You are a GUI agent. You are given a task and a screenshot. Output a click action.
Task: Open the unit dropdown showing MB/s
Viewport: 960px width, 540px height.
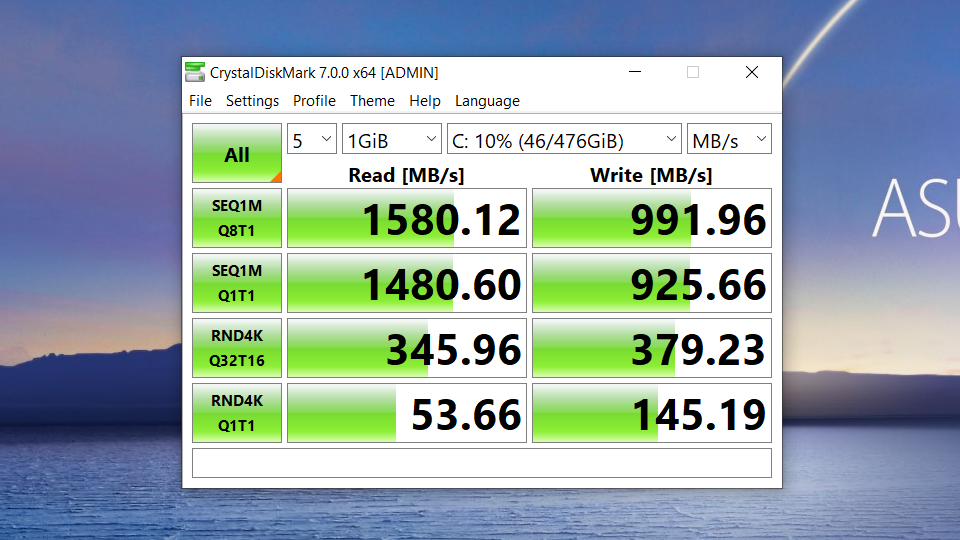tap(729, 140)
